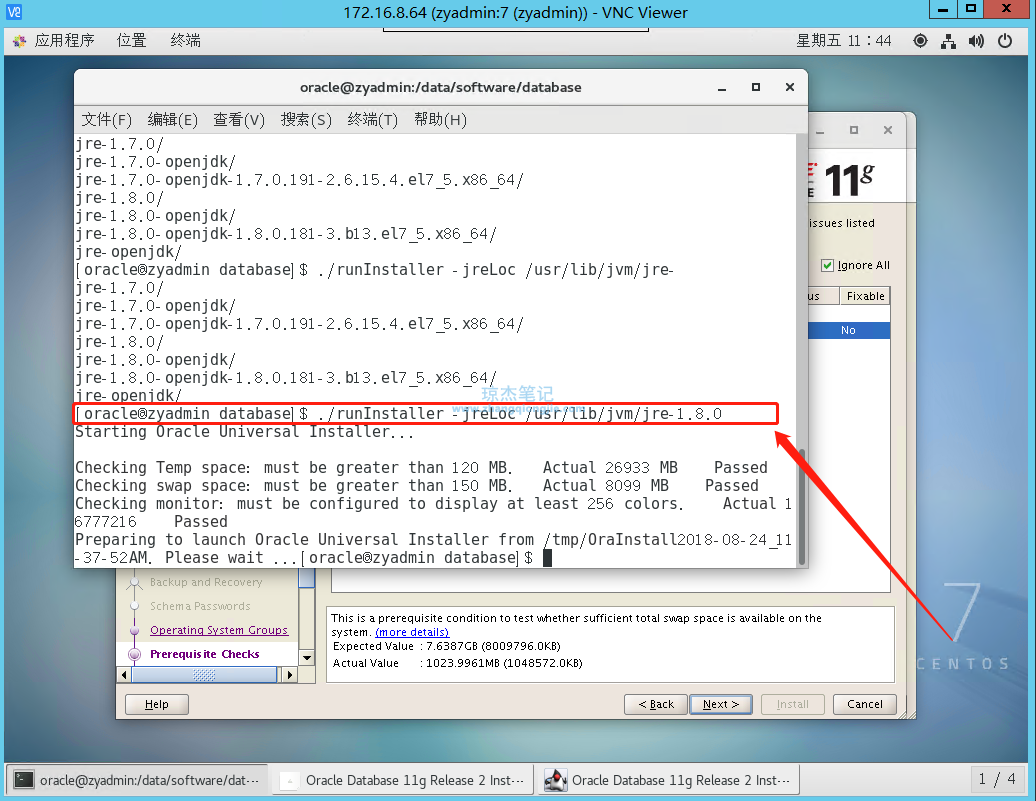Switch to second Oracle Database 11g taskbar item
The image size is (1036, 801).
click(x=669, y=781)
